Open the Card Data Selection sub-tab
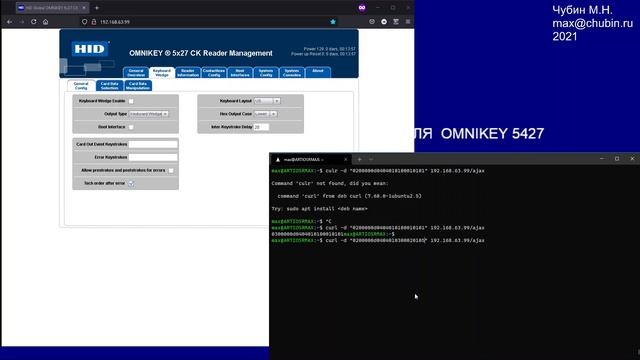This screenshot has width=640, height=360. [109, 86]
